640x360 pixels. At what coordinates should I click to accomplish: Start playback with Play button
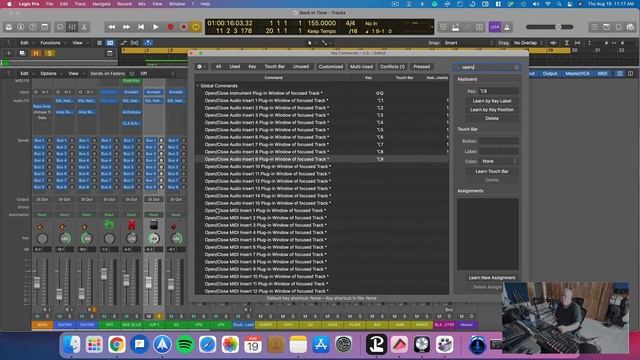coord(156,27)
